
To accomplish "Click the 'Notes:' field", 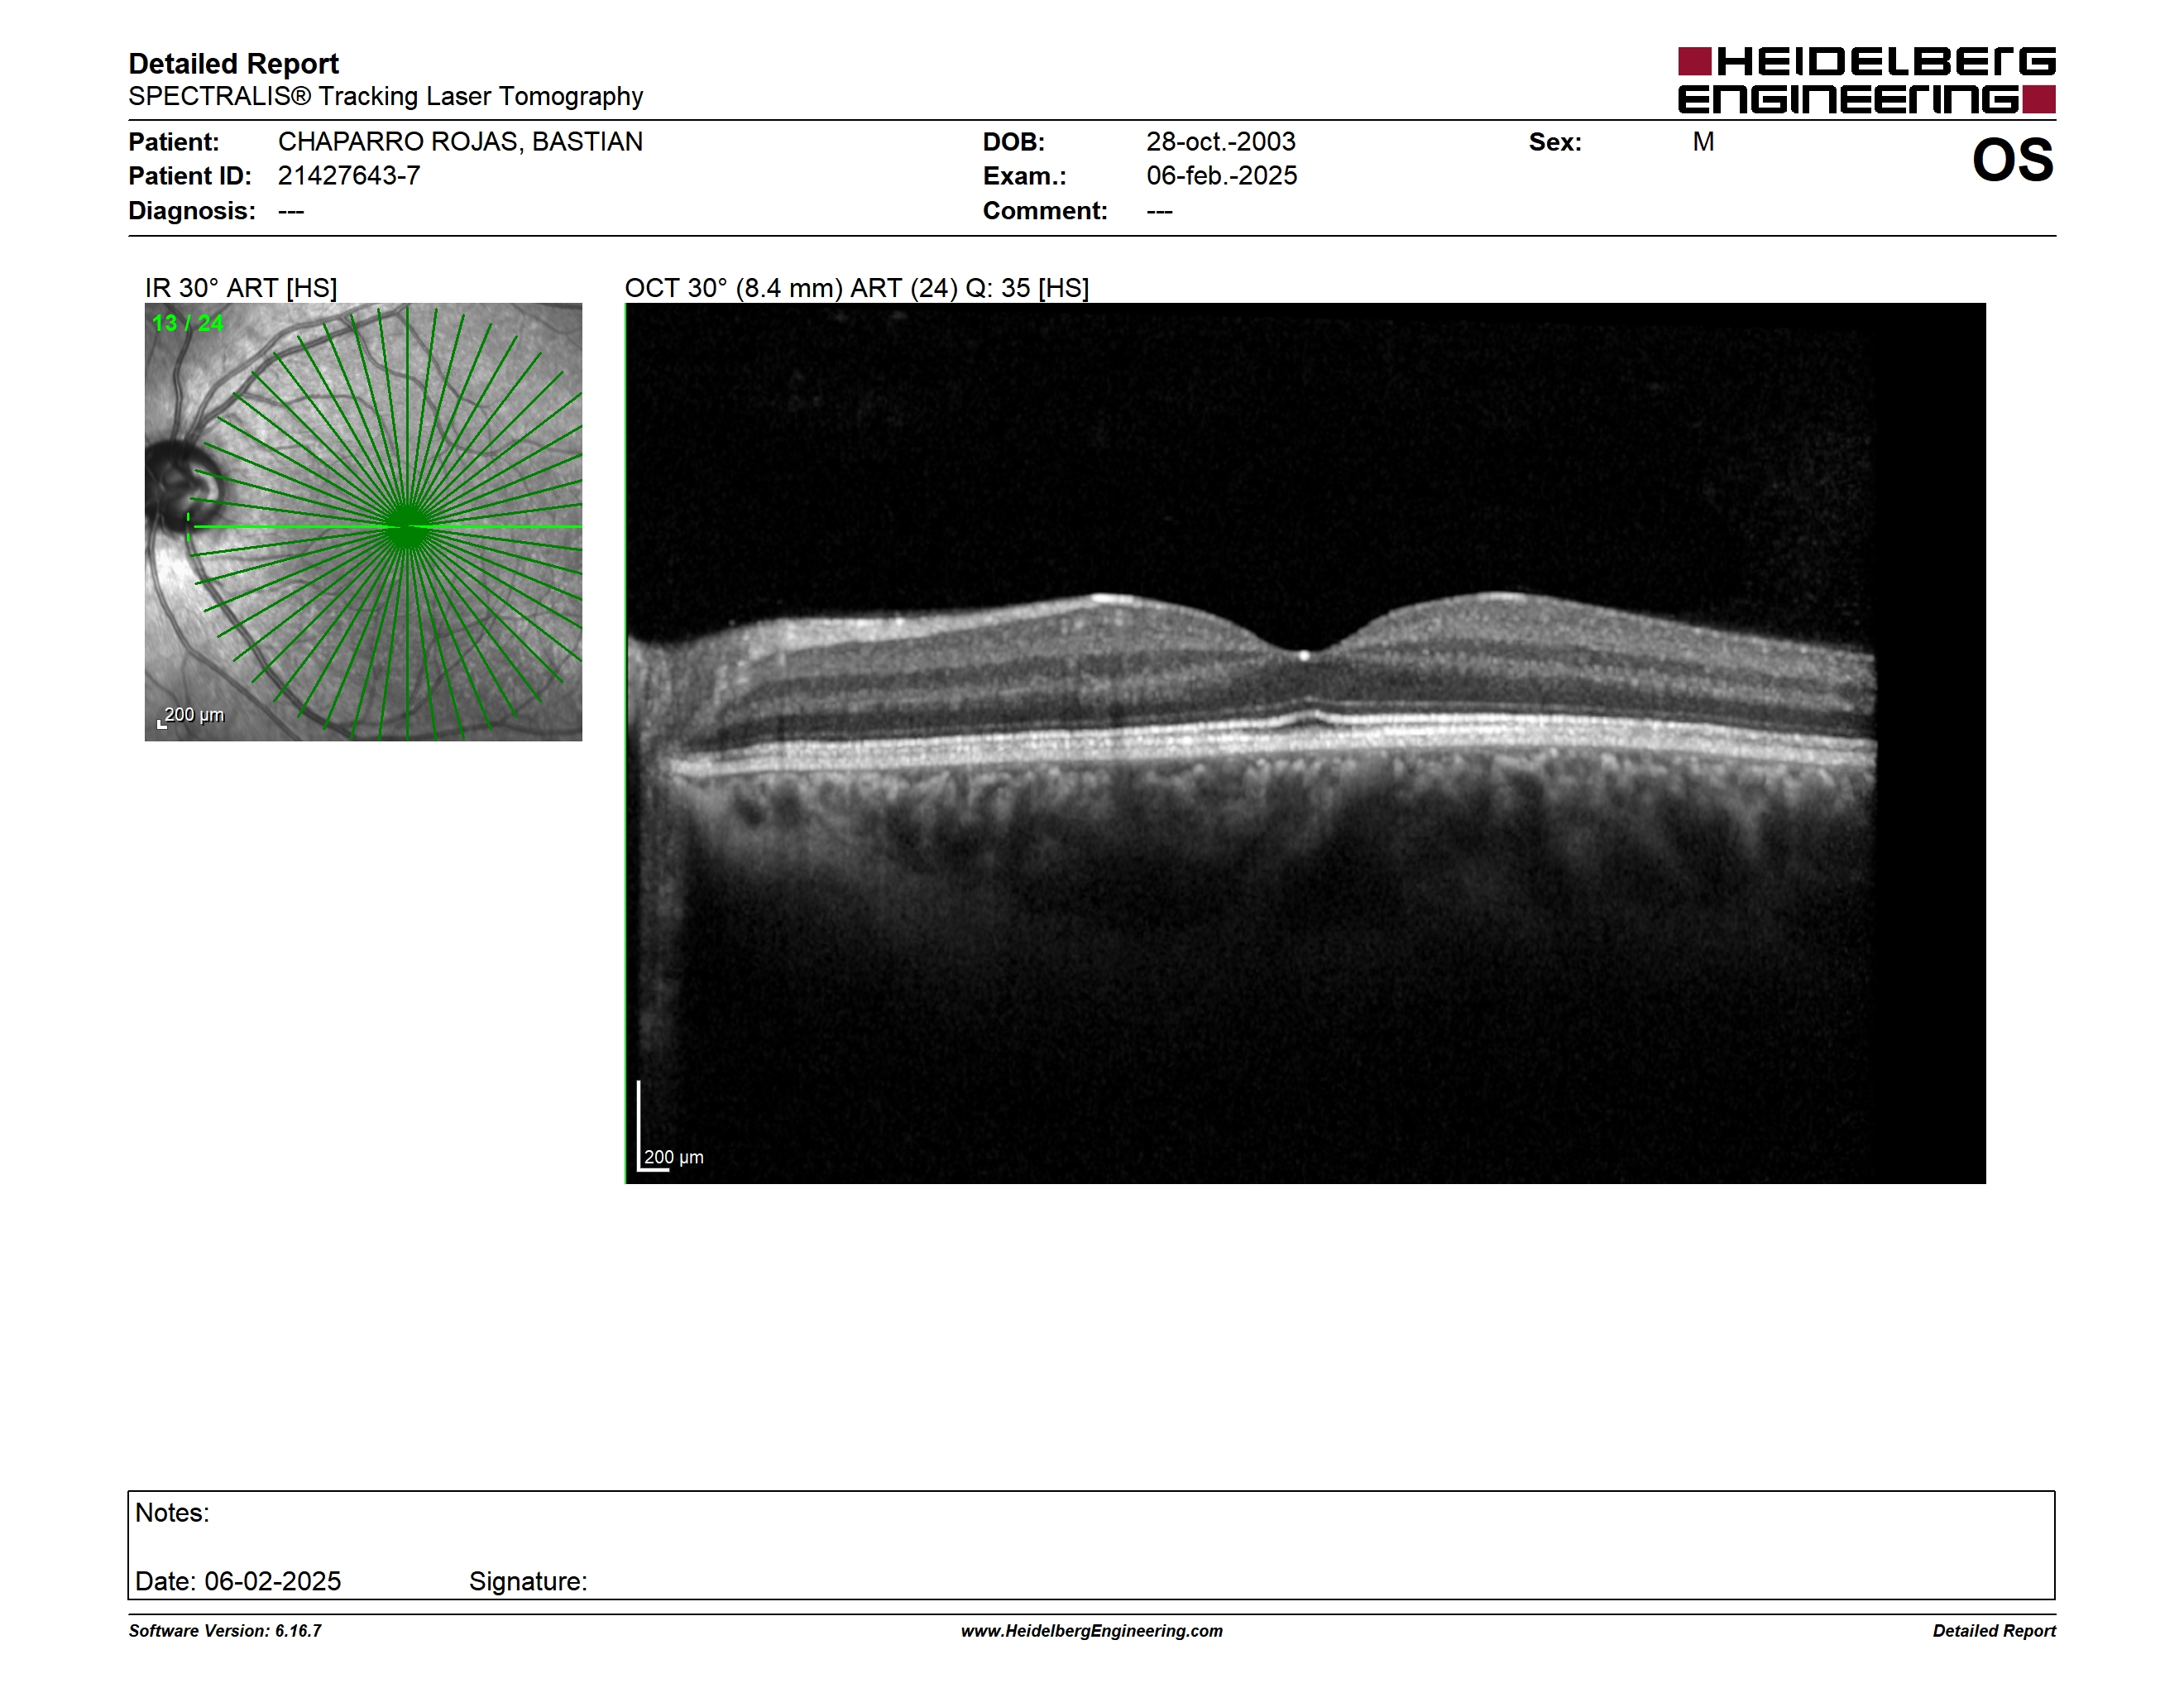I will pos(172,1513).
